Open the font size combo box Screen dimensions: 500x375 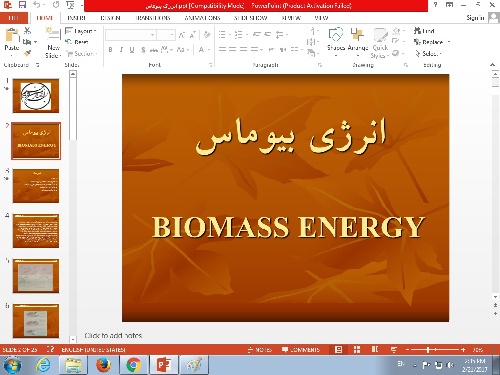pyautogui.click(x=166, y=35)
